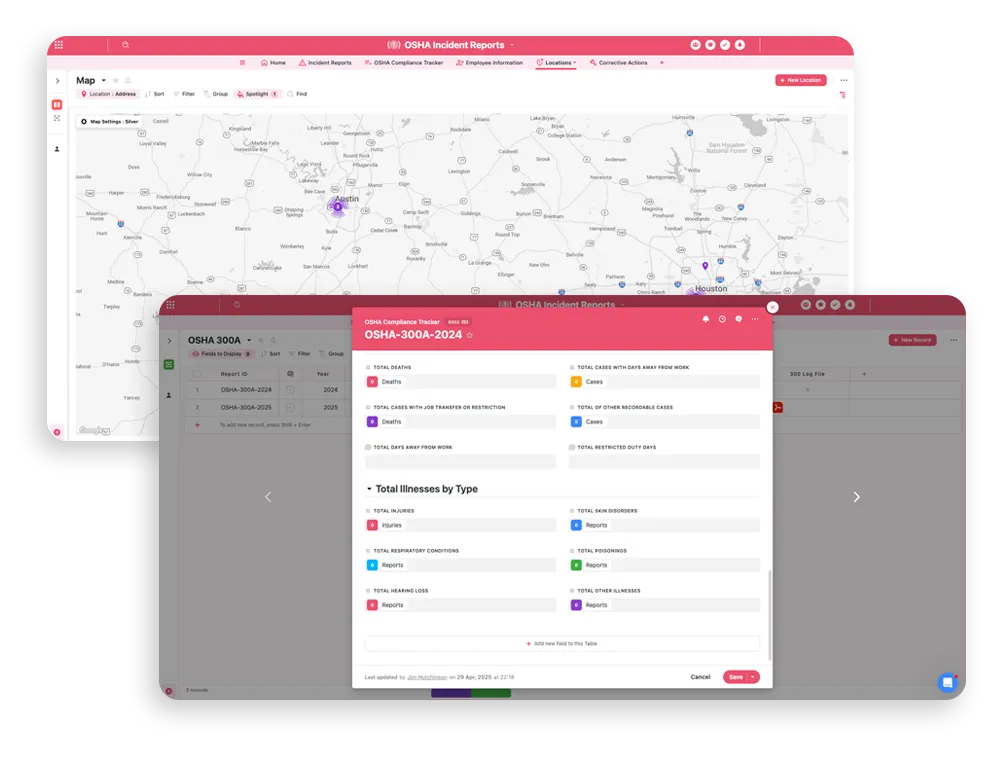This screenshot has height=778, width=1000.
Task: Select the Locations tab
Action: coord(554,62)
